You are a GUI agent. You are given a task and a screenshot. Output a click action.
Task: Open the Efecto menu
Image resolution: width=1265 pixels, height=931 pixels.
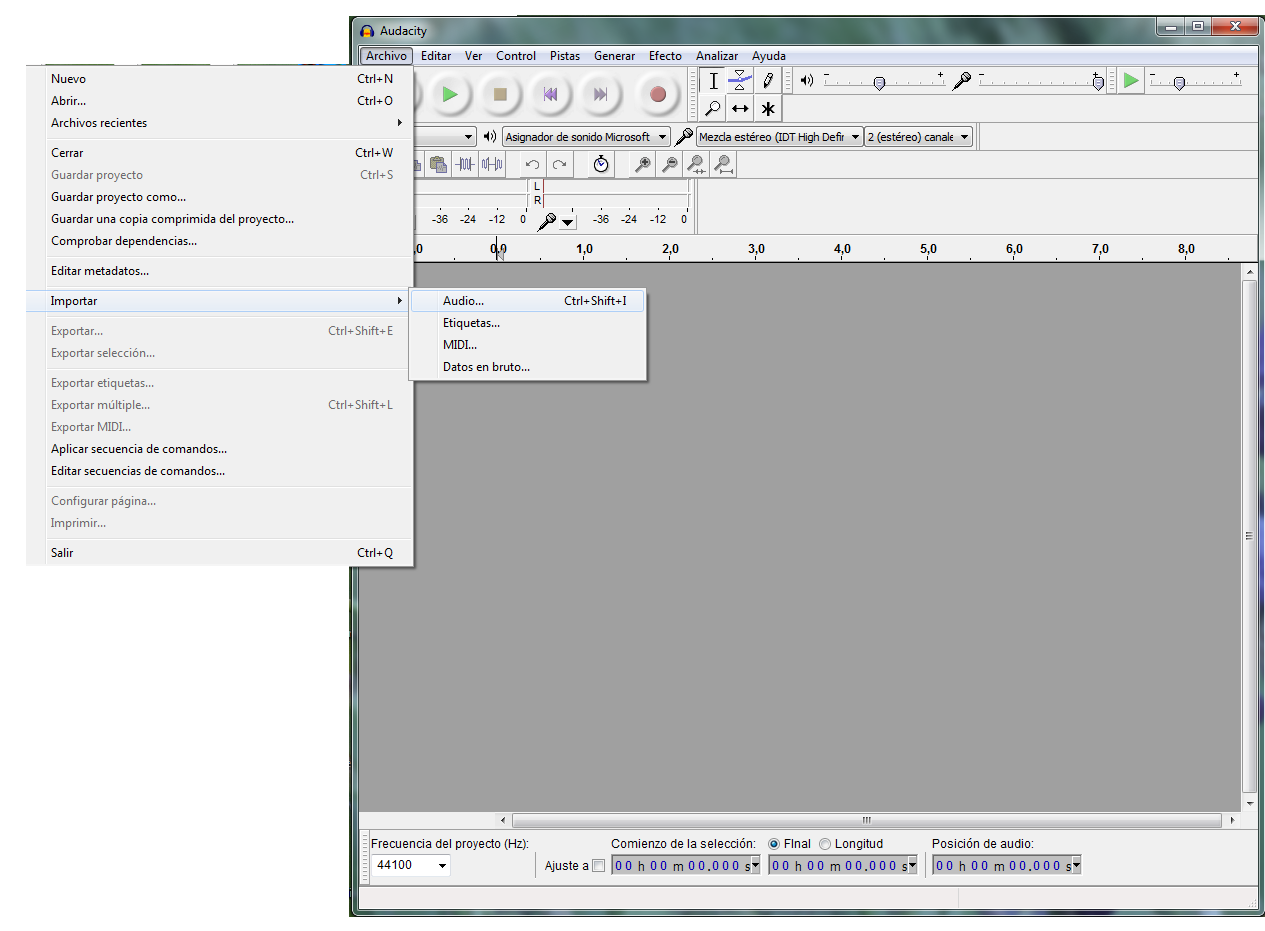pyautogui.click(x=665, y=56)
